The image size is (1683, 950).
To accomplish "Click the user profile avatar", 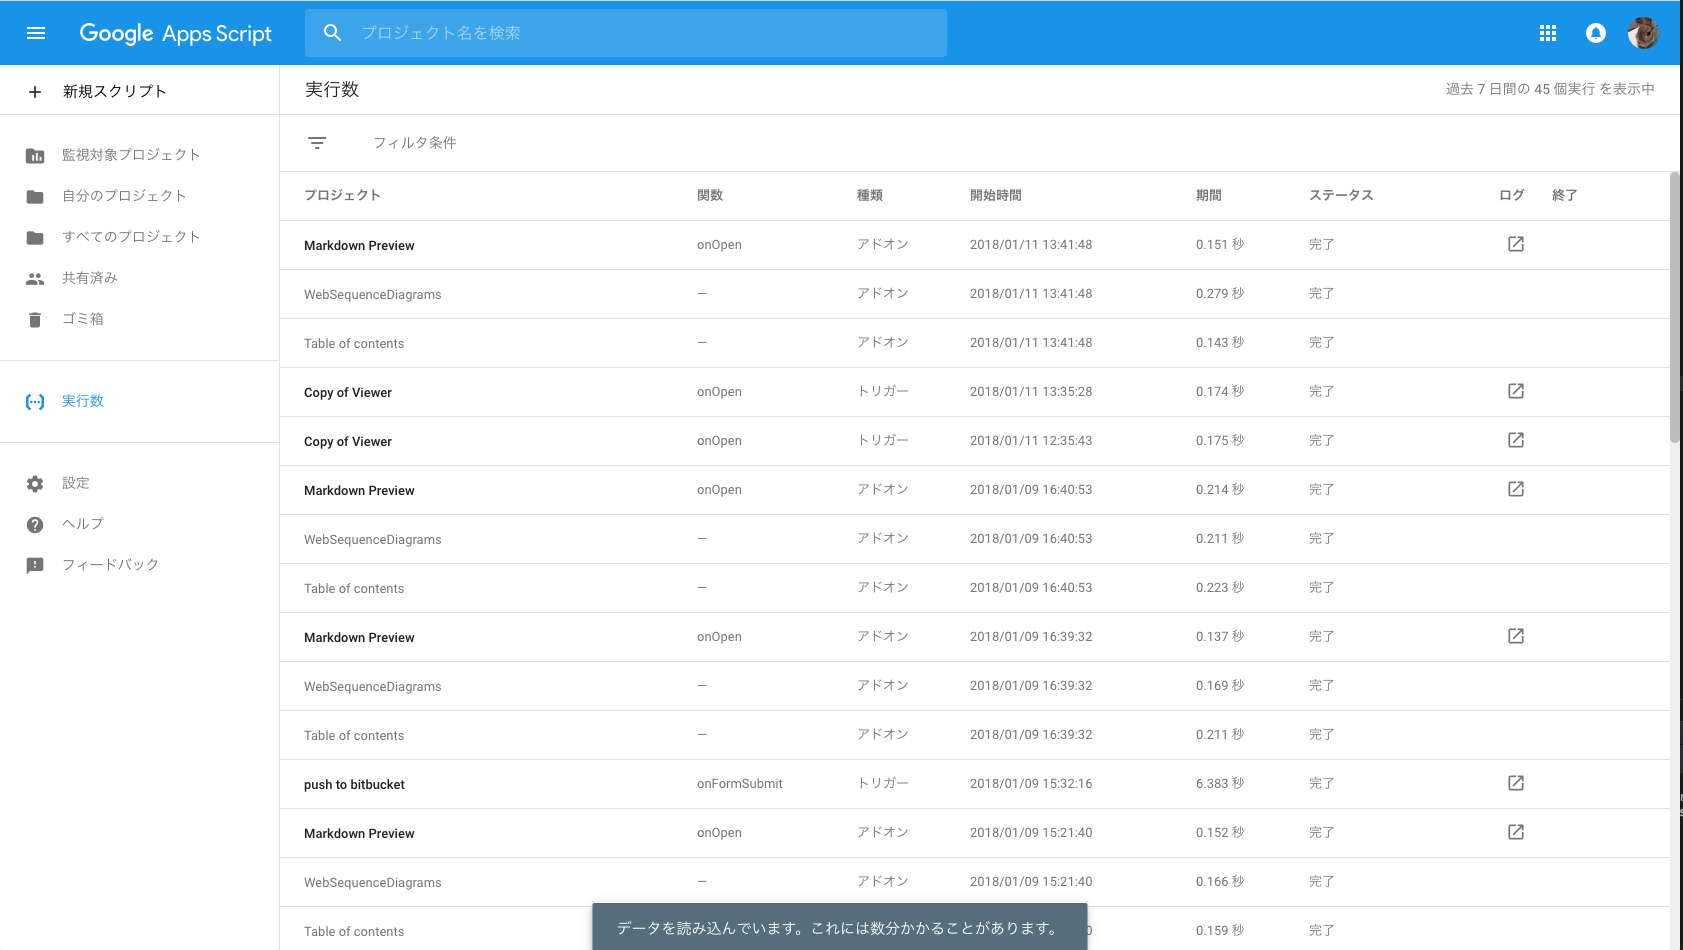I will [1644, 32].
